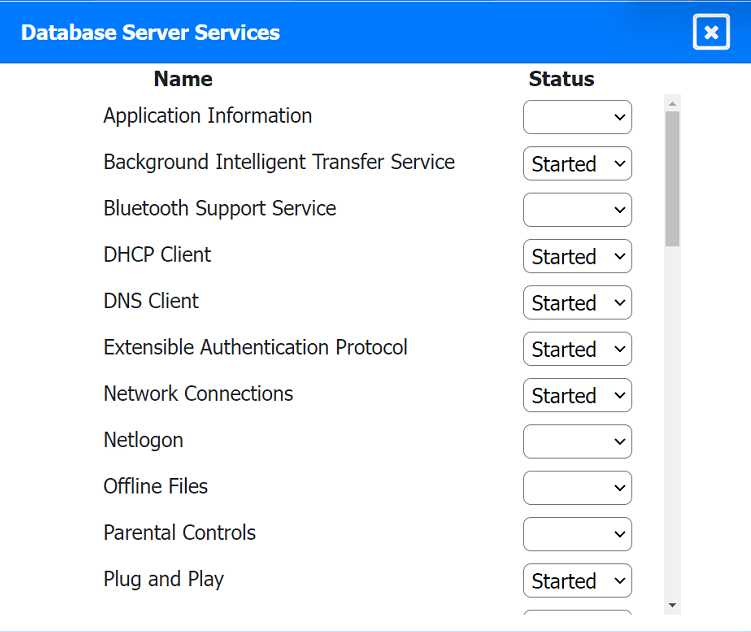751x632 pixels.
Task: Click the scrollbar up arrow
Action: [x=672, y=103]
